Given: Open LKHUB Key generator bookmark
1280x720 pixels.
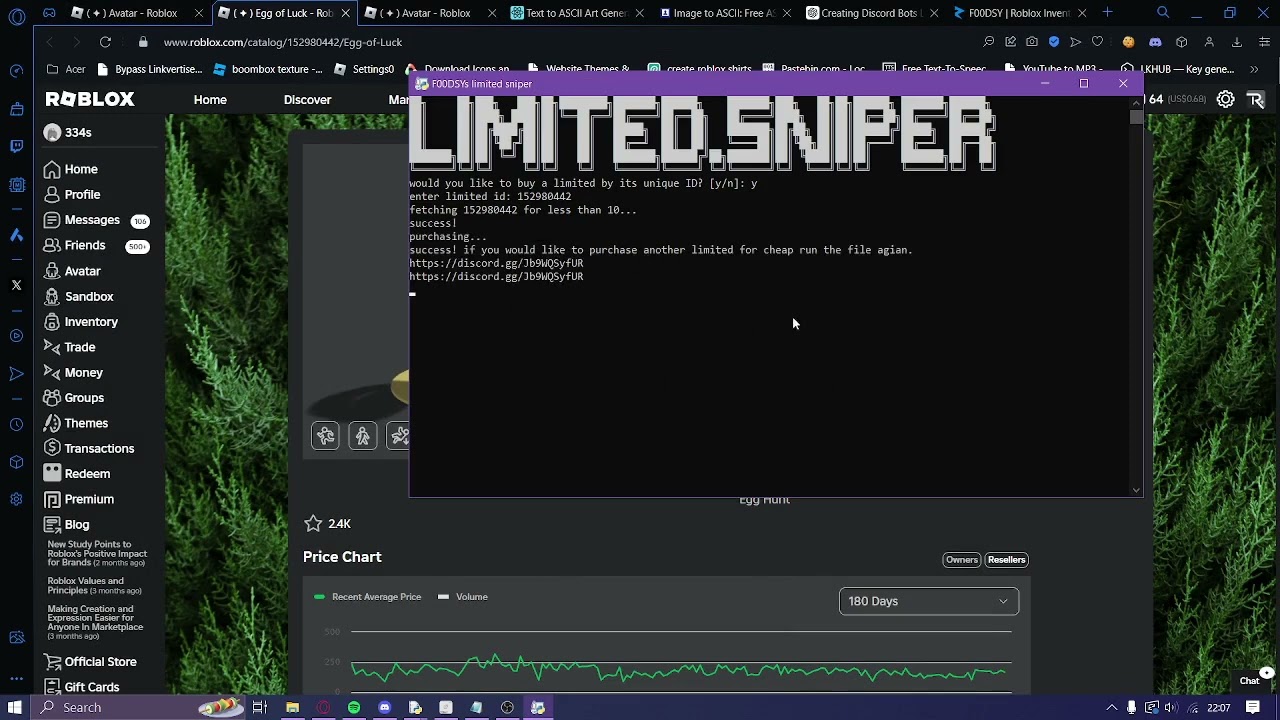Looking at the screenshot, I should (1179, 69).
